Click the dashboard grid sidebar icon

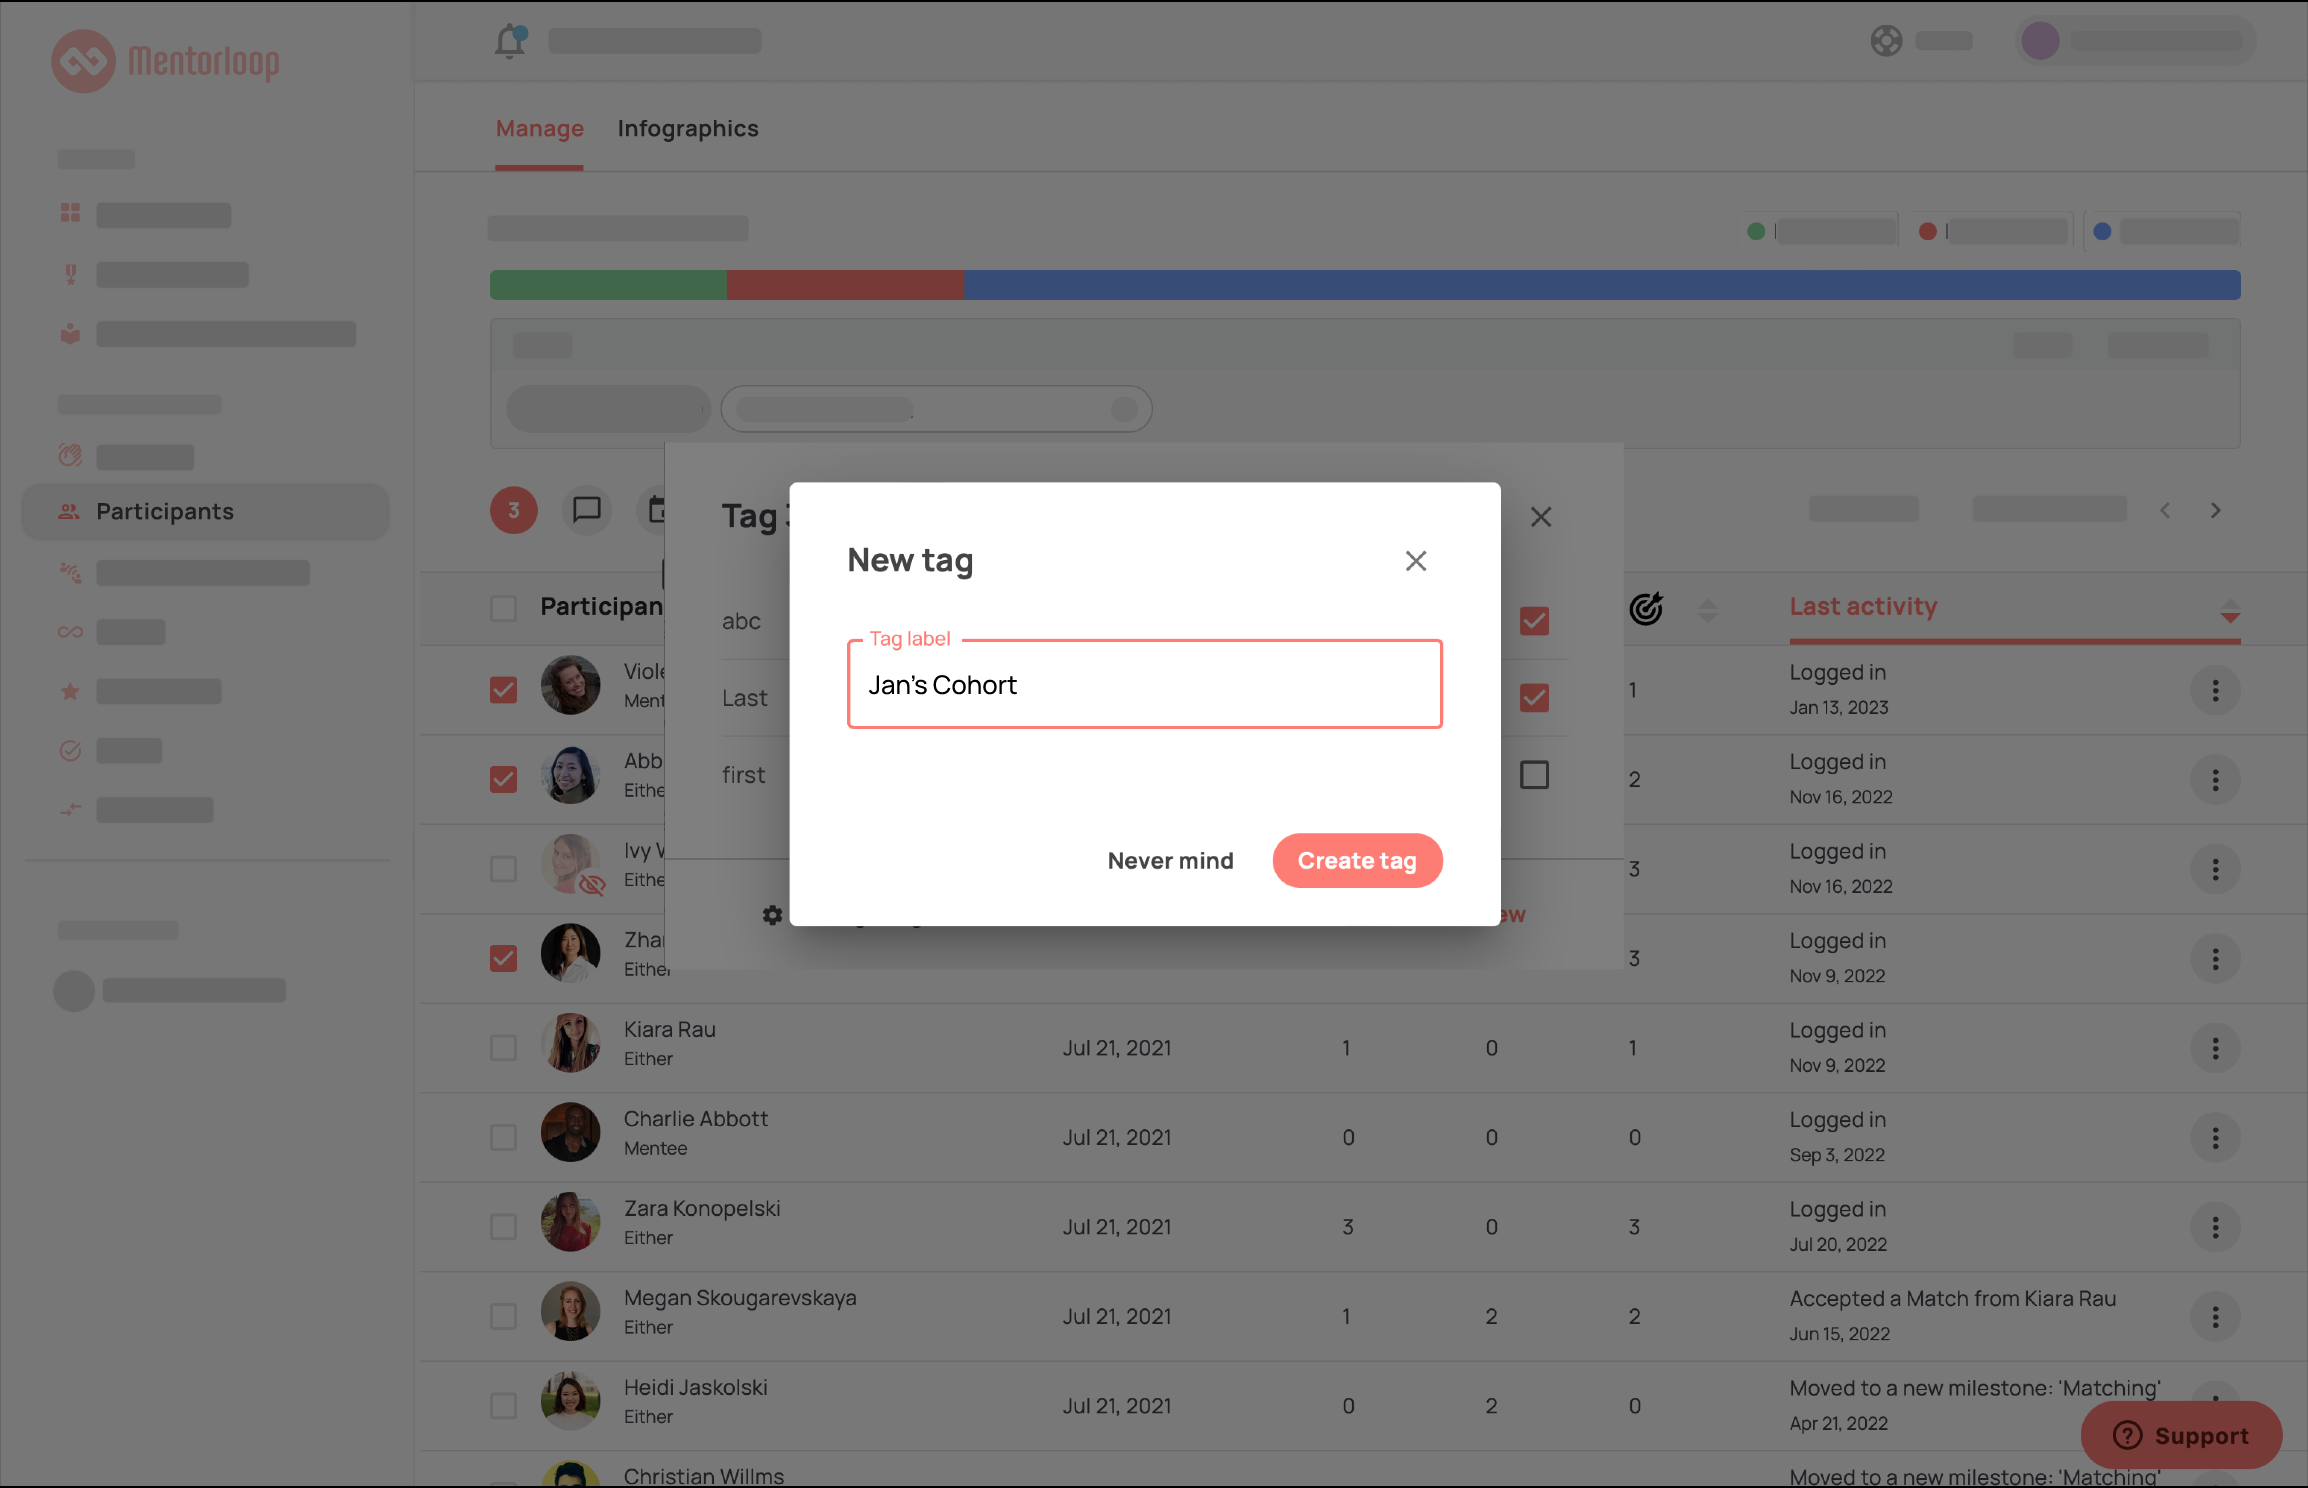(70, 213)
